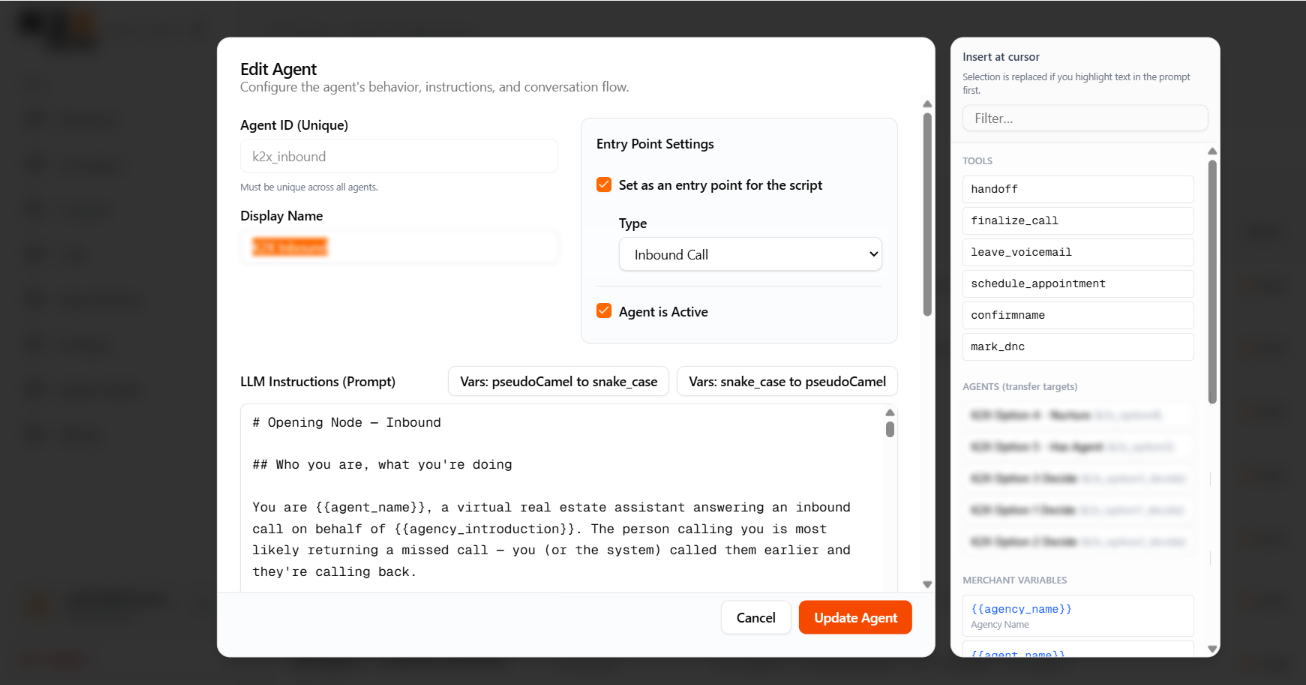Insert the leave_voicemail tool at cursor
Image resolution: width=1306 pixels, height=685 pixels.
pos(1077,252)
